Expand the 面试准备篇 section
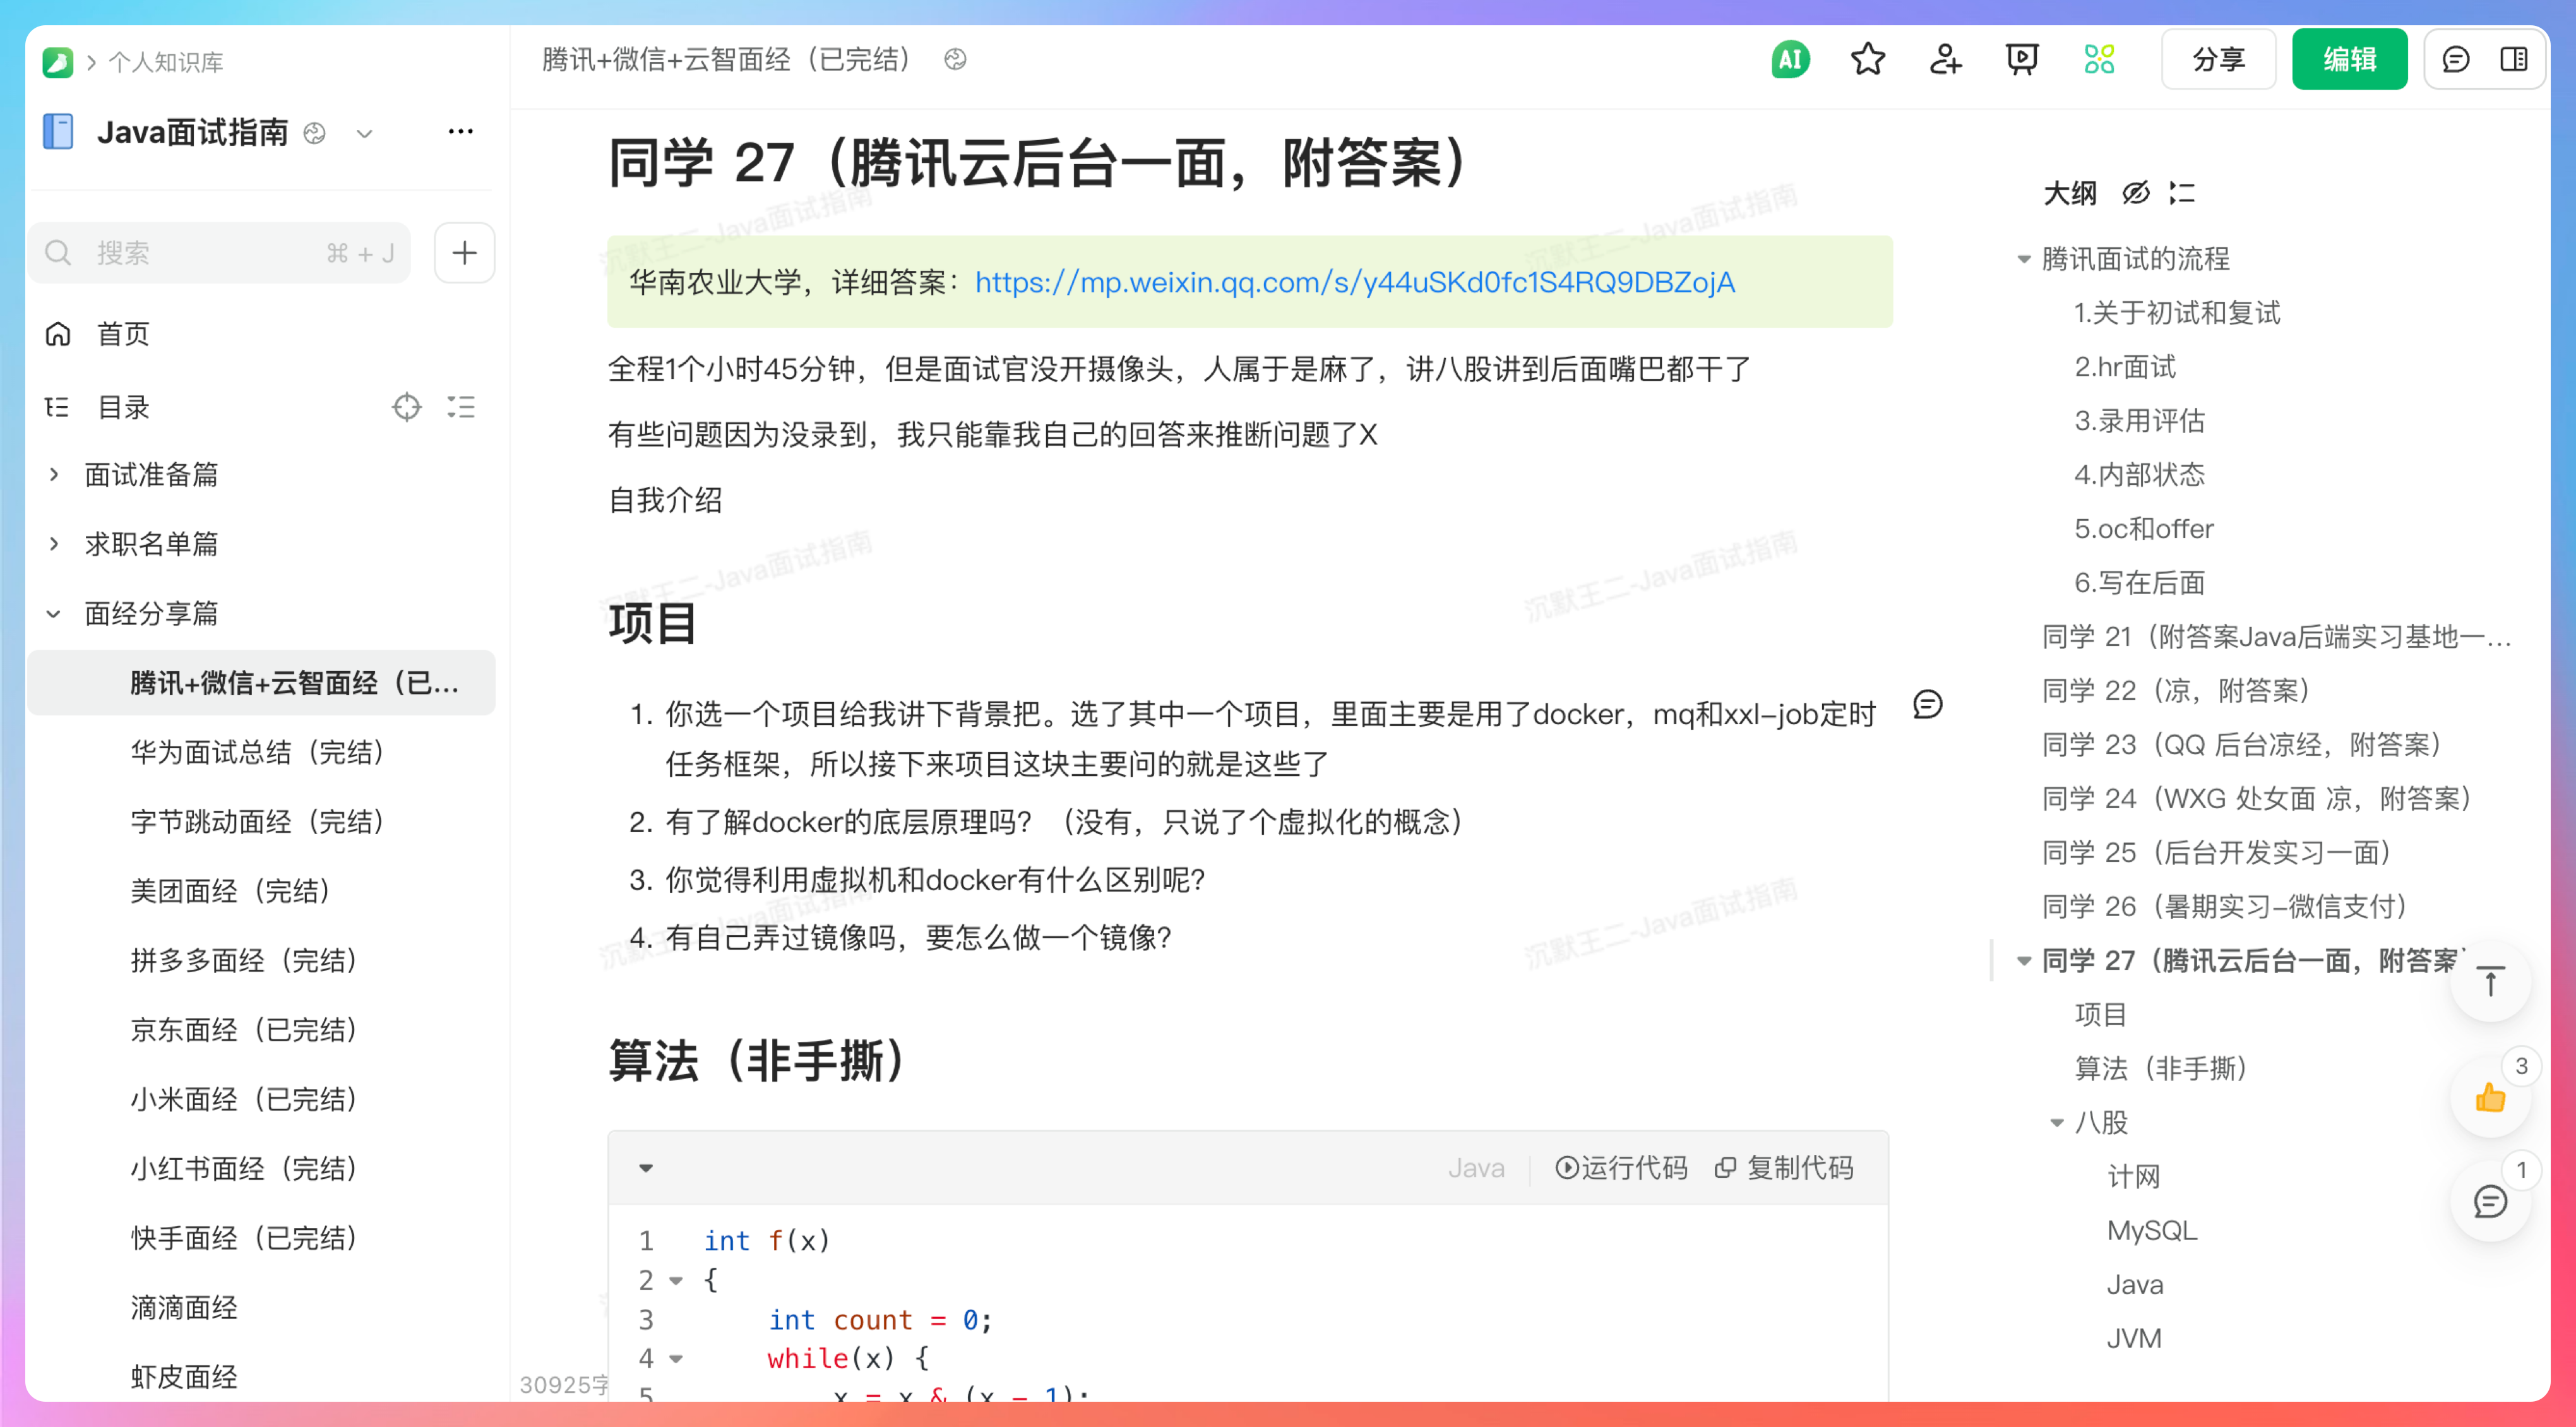Image resolution: width=2576 pixels, height=1427 pixels. (x=55, y=474)
